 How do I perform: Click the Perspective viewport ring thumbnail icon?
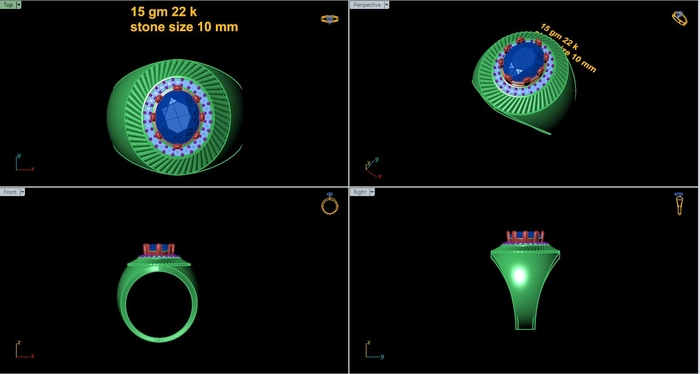679,18
